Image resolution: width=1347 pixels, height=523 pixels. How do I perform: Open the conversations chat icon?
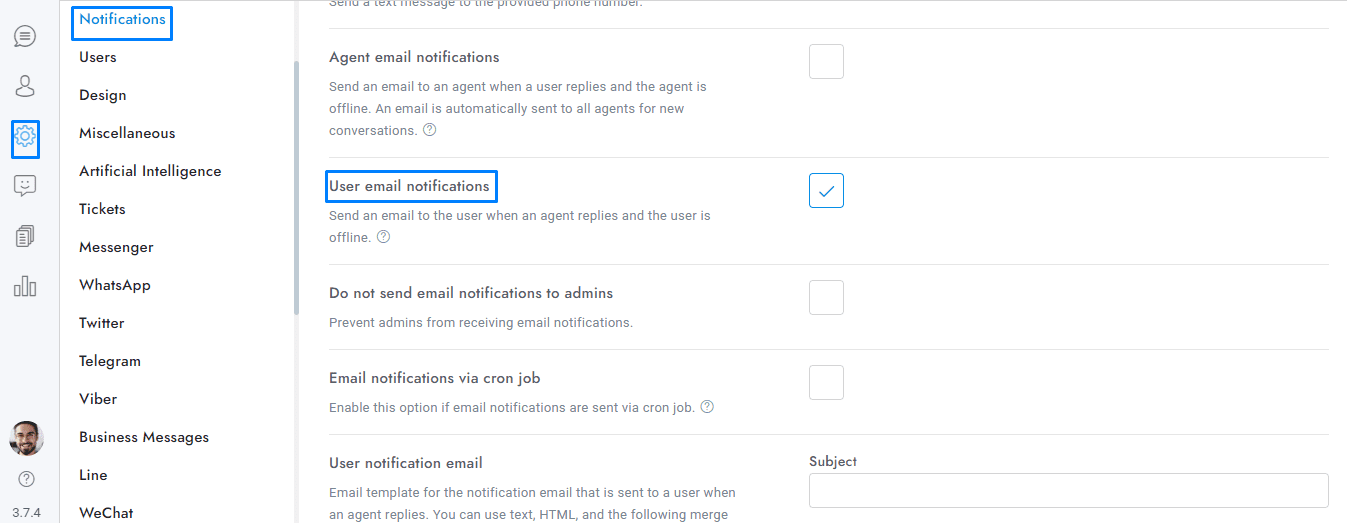pyautogui.click(x=25, y=37)
